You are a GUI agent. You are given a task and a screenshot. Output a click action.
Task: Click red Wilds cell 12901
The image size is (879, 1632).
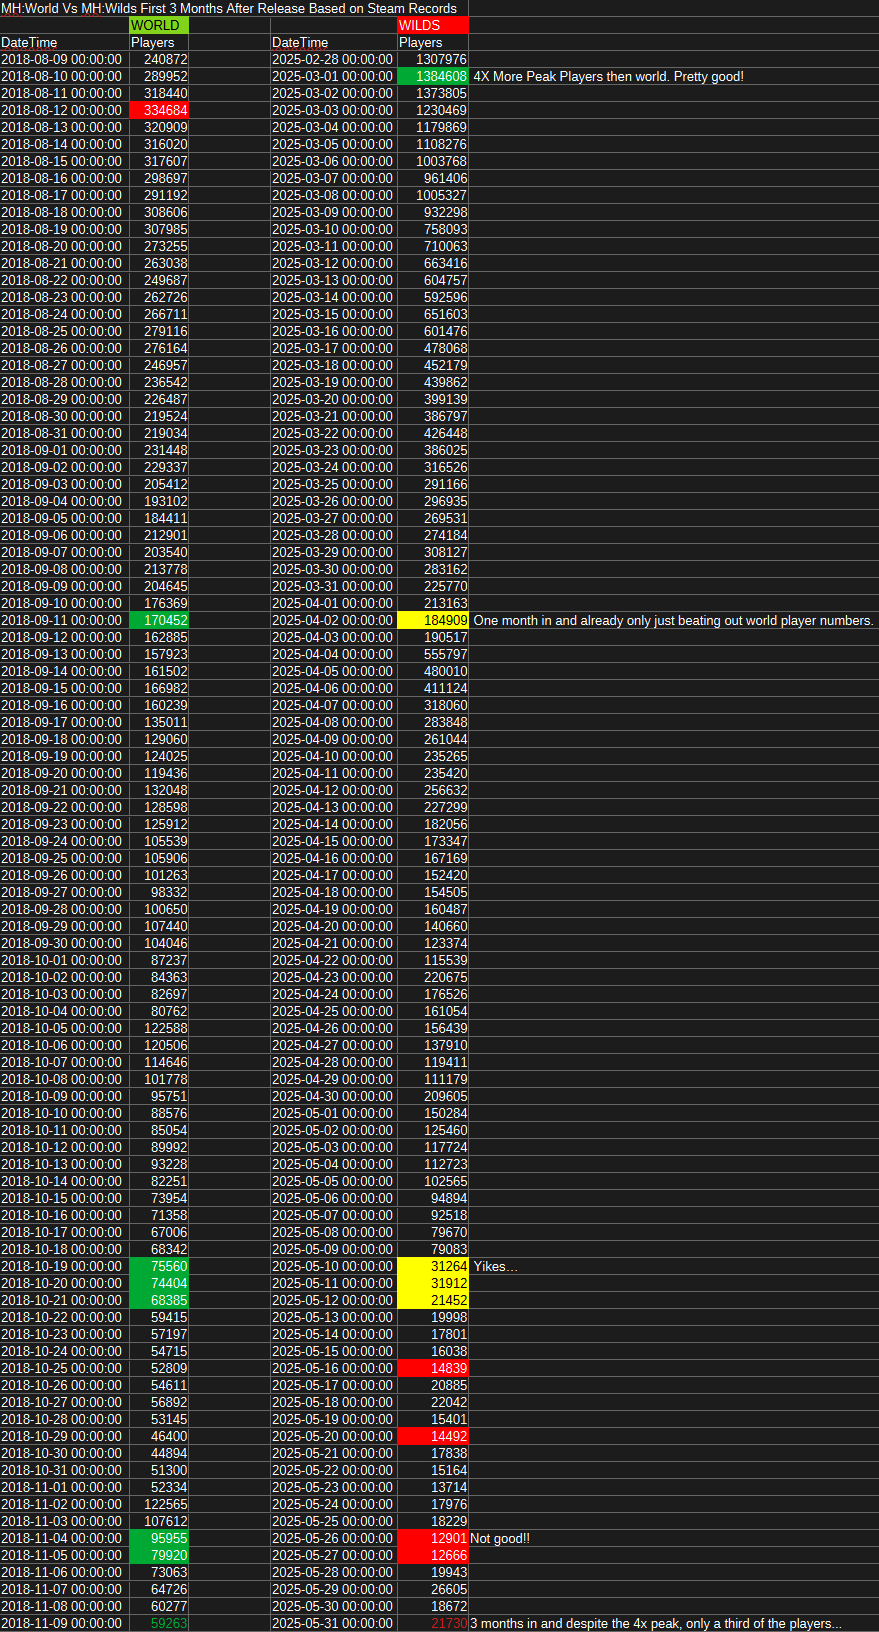(x=433, y=1538)
